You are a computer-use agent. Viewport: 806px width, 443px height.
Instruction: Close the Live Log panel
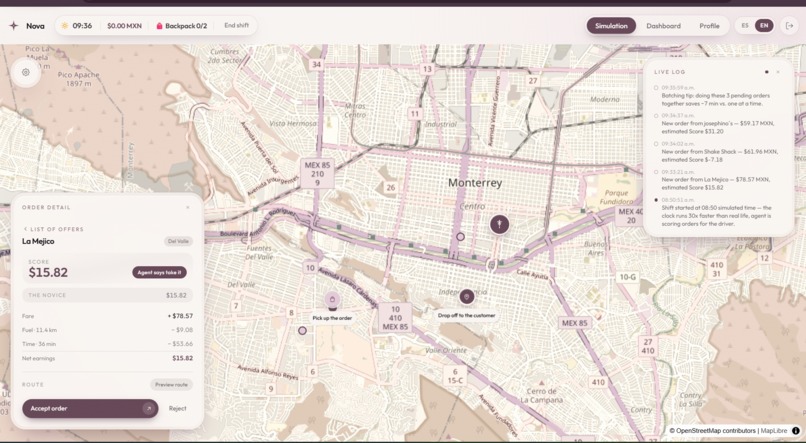click(x=778, y=72)
